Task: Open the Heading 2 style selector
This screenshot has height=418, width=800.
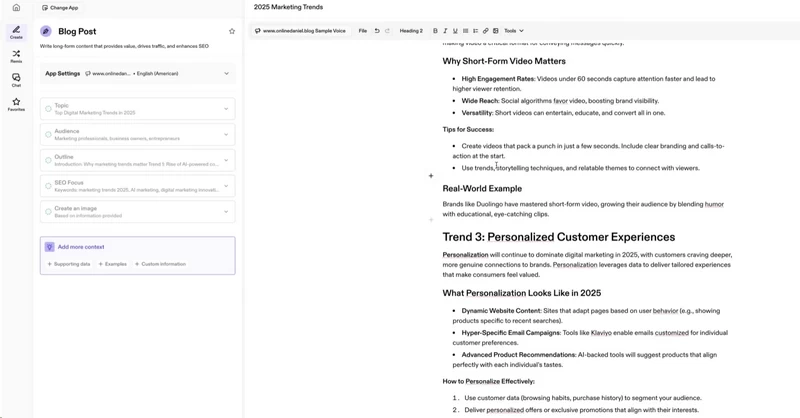Action: point(411,31)
